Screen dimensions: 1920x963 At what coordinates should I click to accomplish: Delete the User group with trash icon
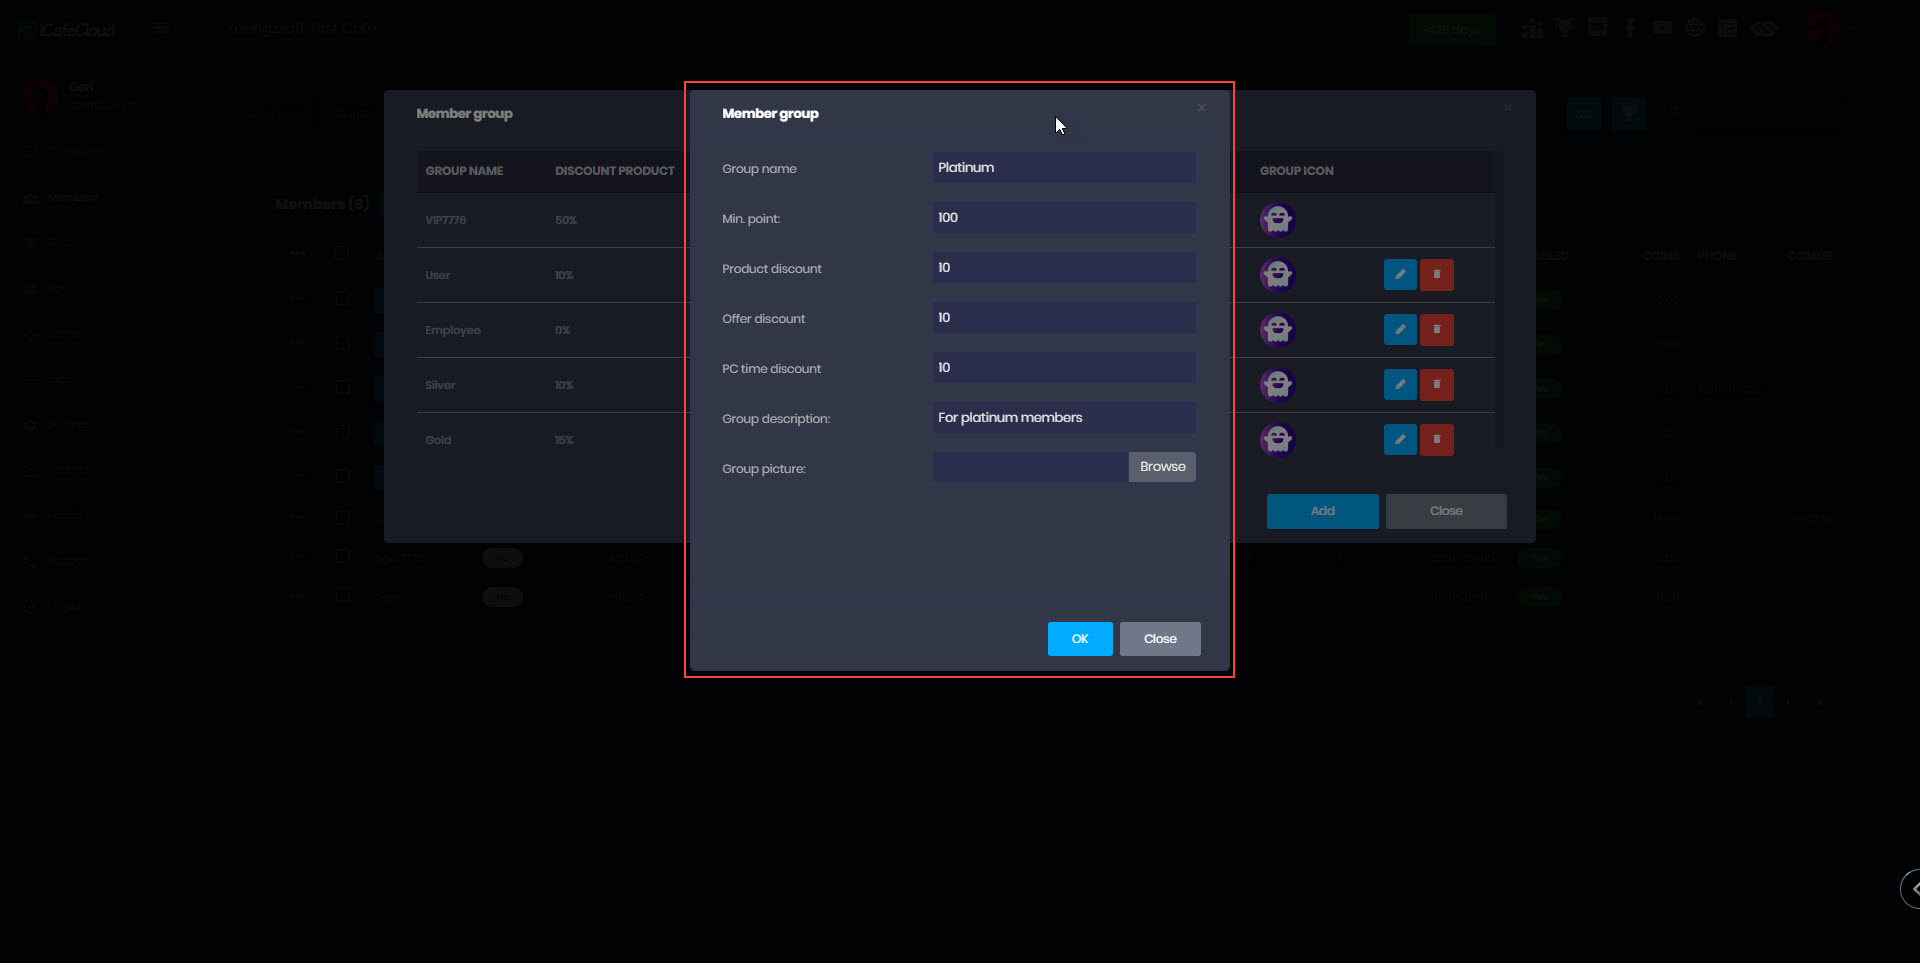coord(1437,274)
